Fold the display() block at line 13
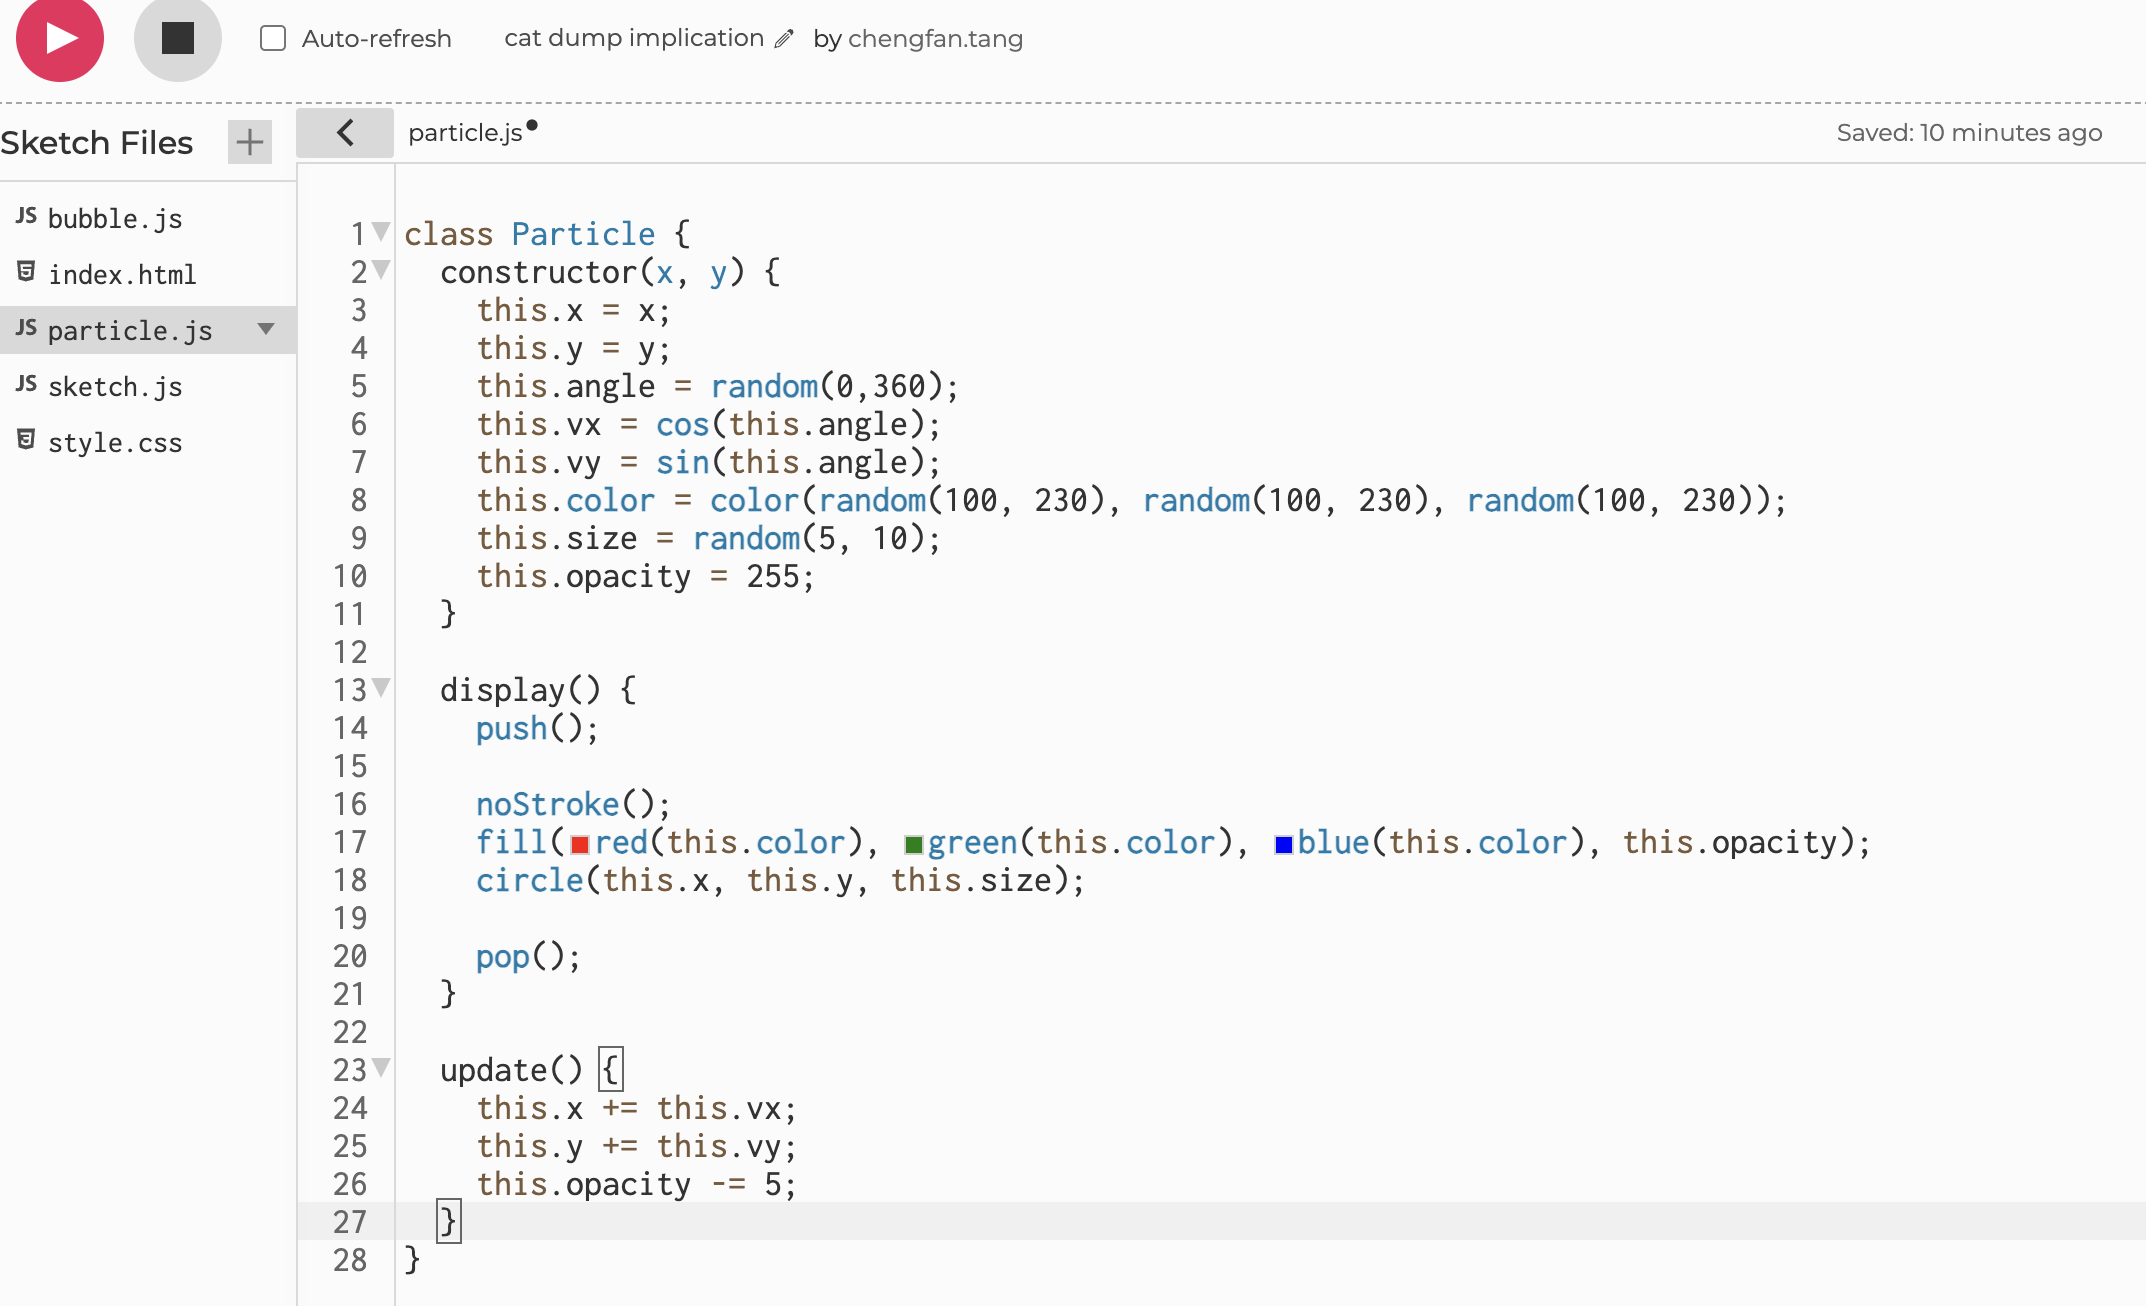The image size is (2146, 1306). (381, 688)
